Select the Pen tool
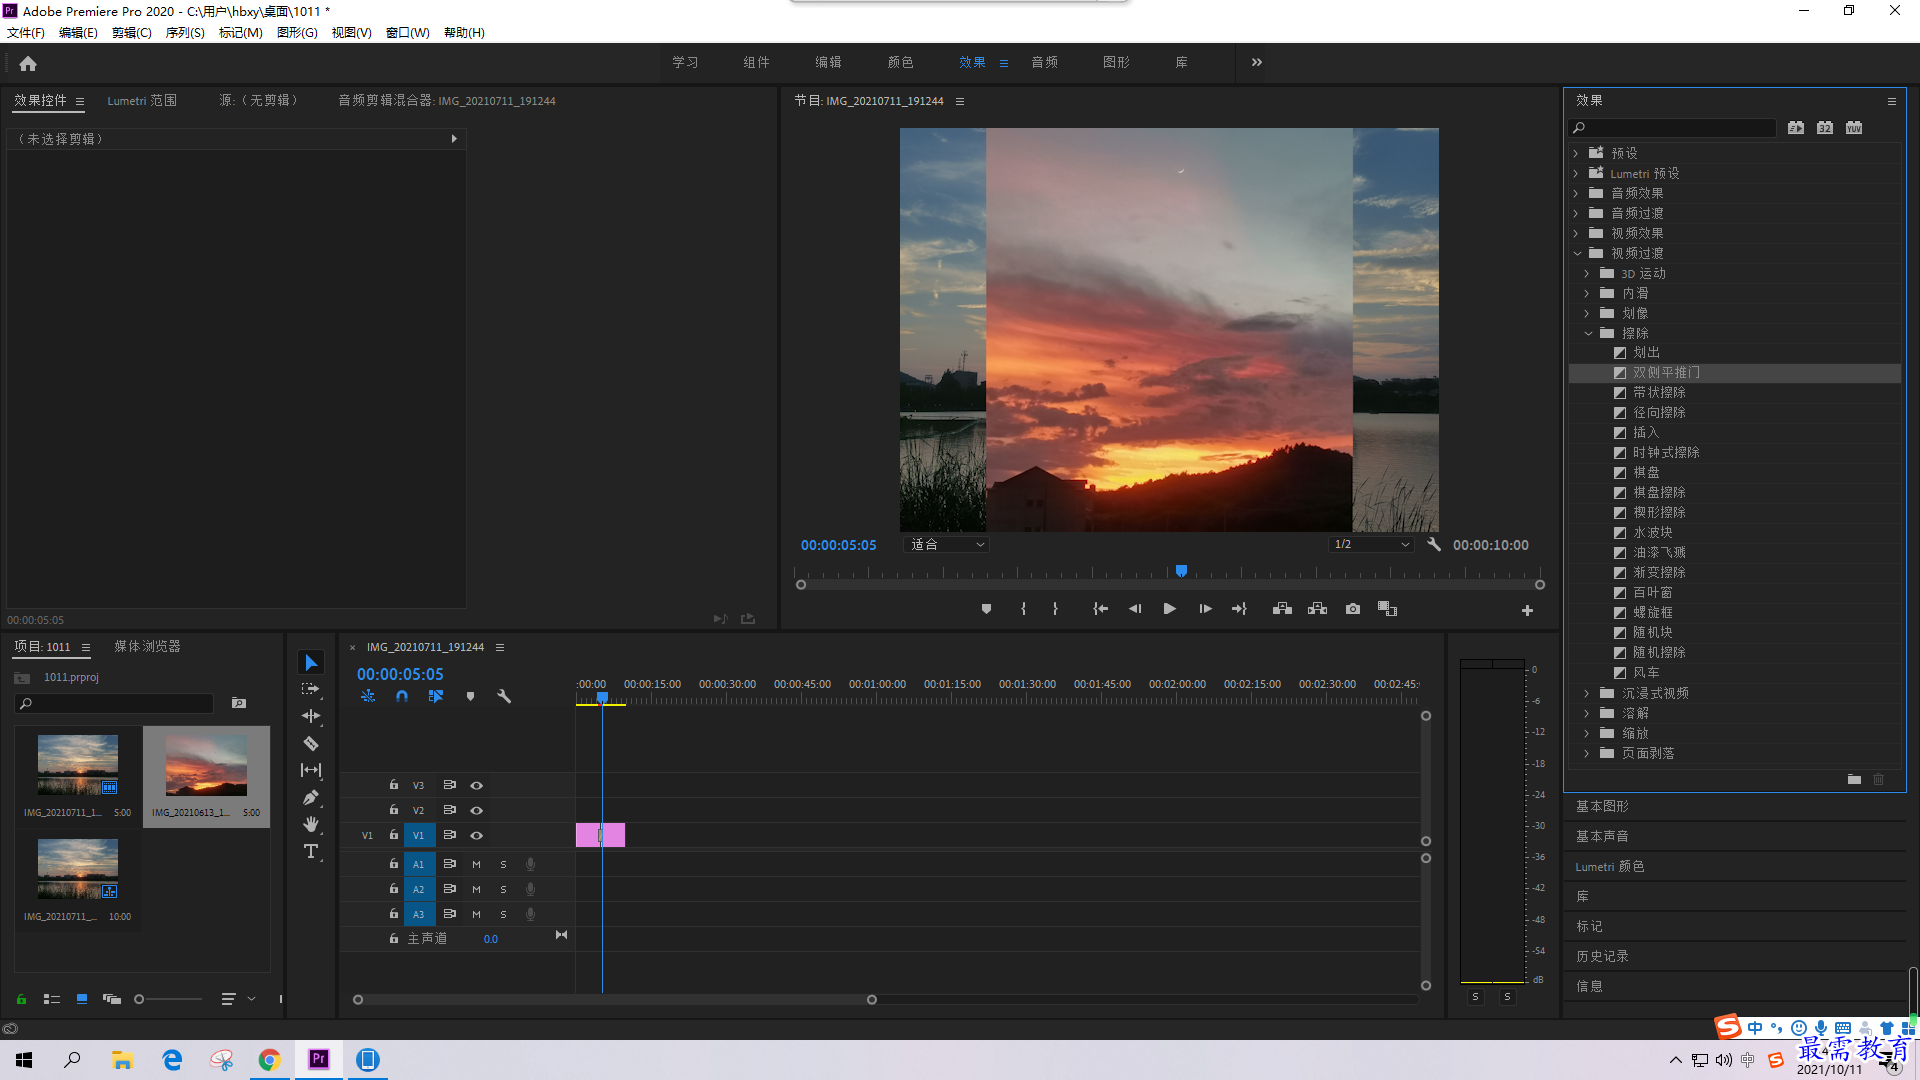The height and width of the screenshot is (1080, 1920). (x=311, y=797)
